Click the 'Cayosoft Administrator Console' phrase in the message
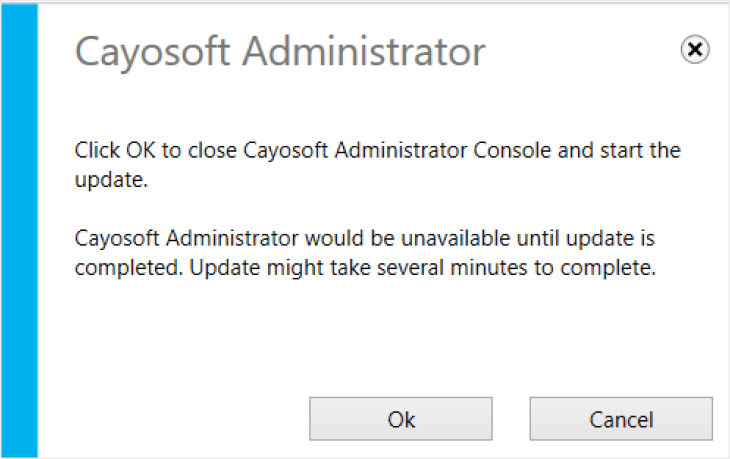 click(397, 150)
